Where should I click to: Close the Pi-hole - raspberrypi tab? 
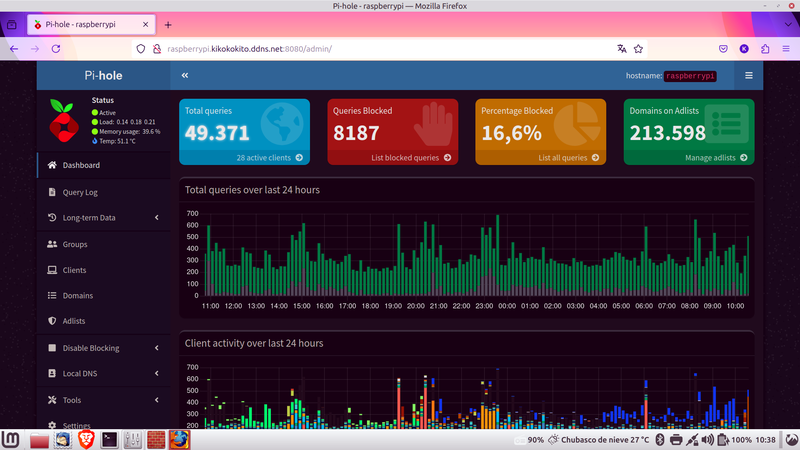coord(145,24)
